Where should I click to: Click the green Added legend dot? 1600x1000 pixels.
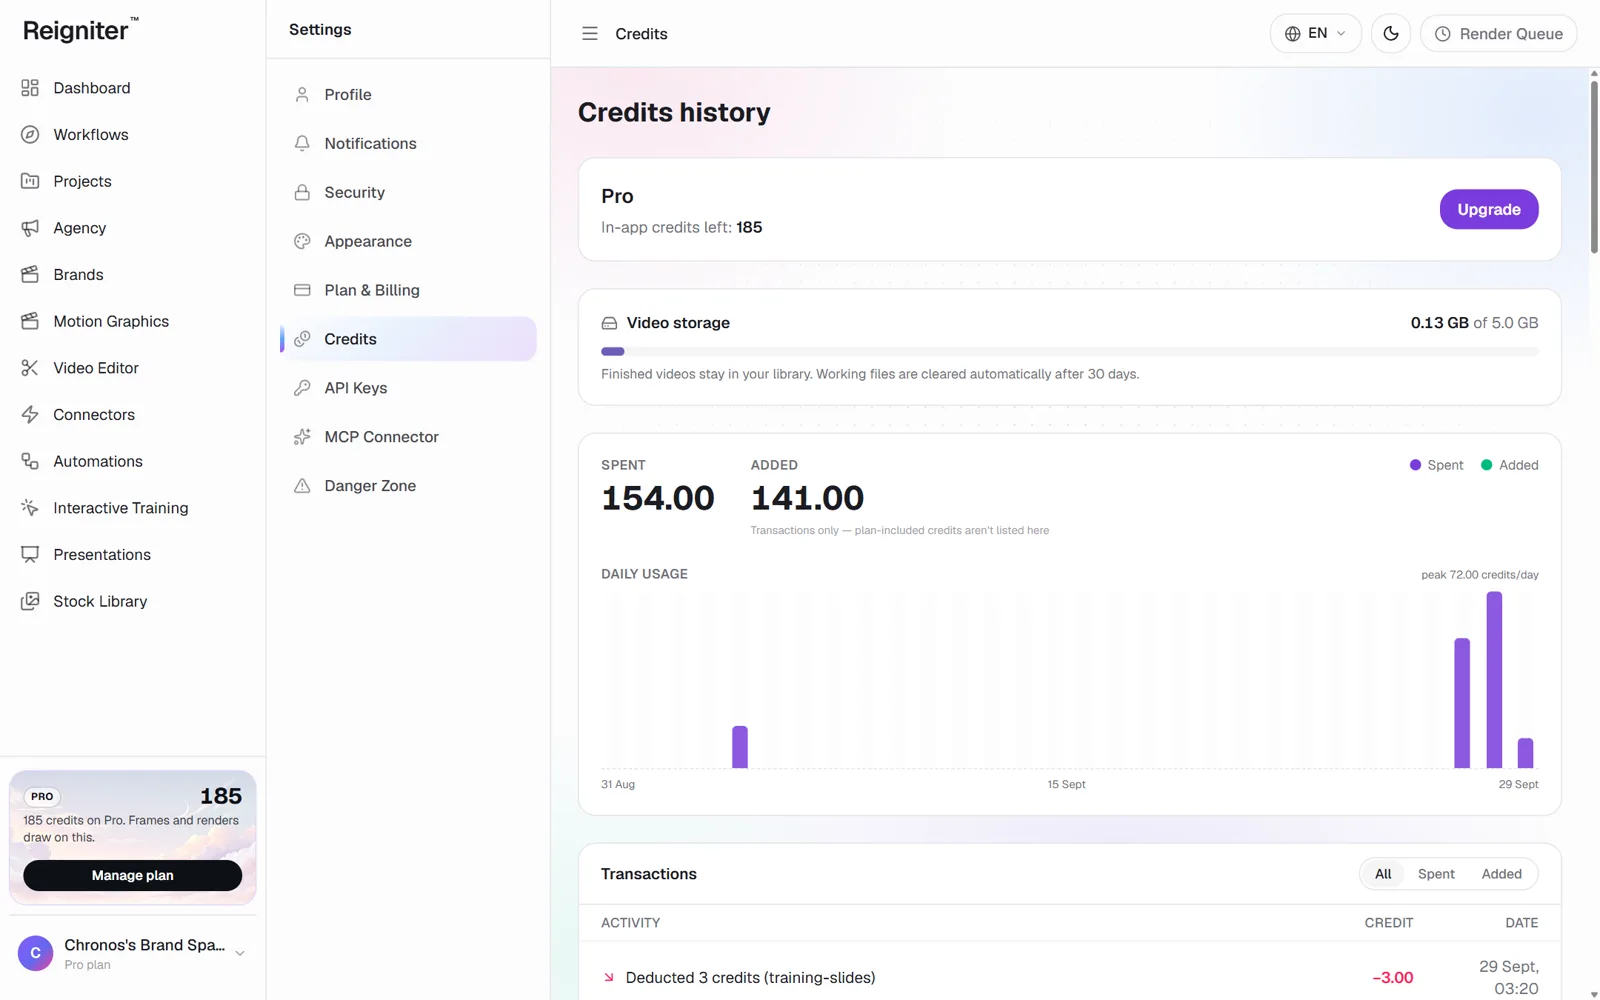1486,465
